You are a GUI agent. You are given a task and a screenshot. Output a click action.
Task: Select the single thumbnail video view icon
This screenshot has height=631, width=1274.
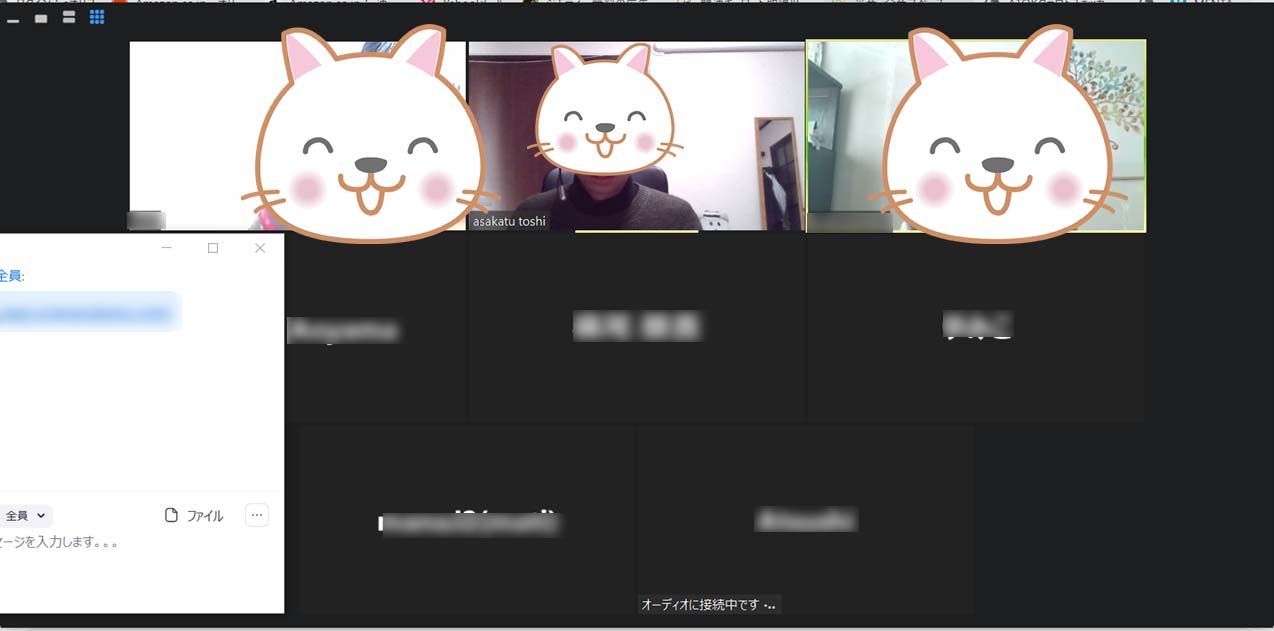click(x=41, y=18)
